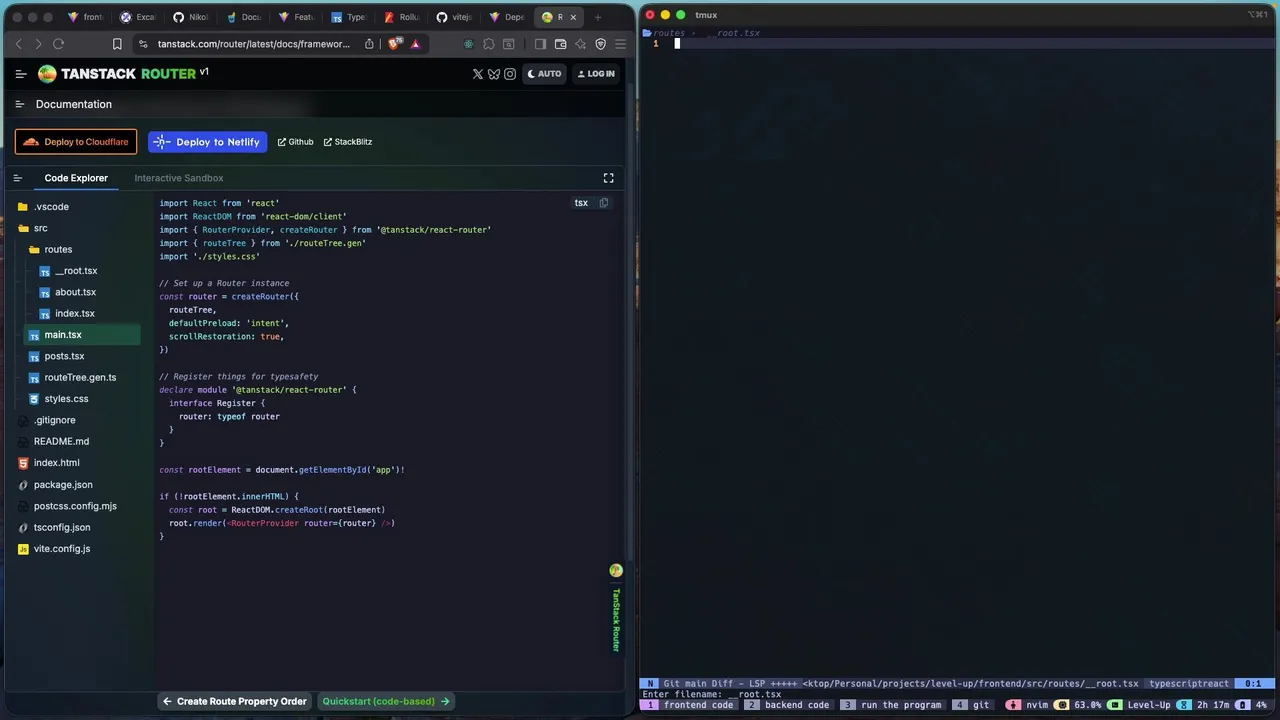Open the browser hamburger menu
The image size is (1280, 720).
[620, 44]
